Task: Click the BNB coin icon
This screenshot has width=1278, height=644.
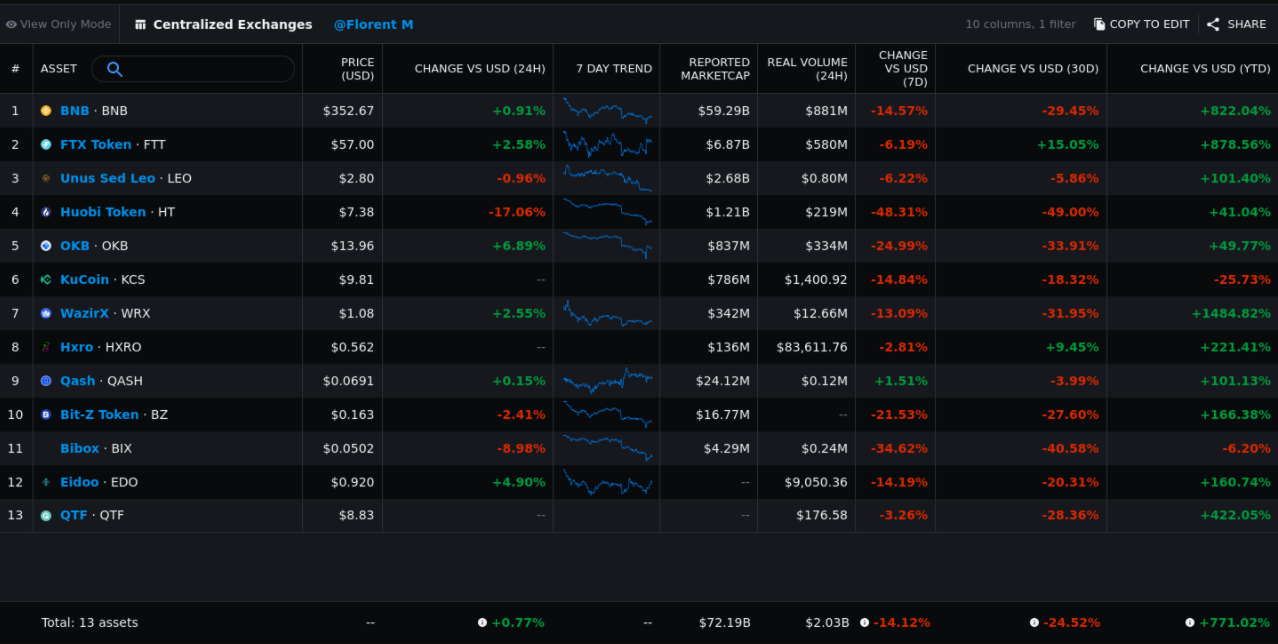Action: (46, 111)
